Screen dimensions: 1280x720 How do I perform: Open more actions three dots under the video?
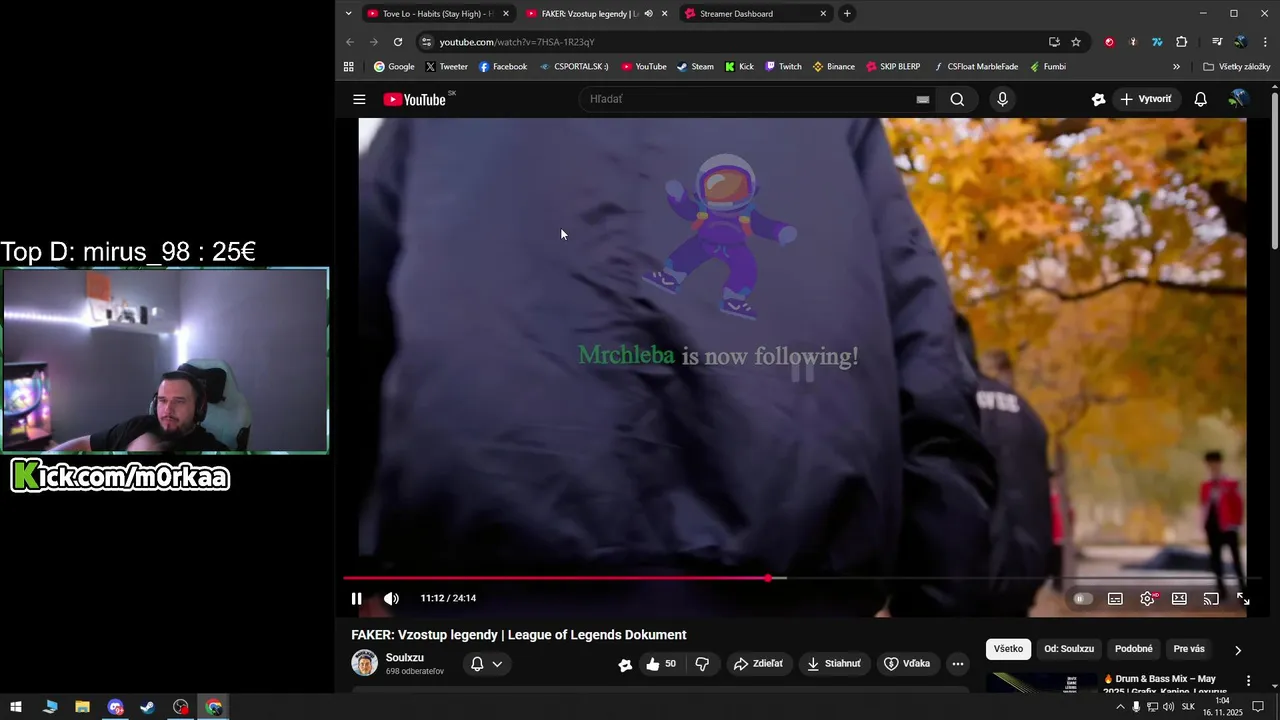(957, 664)
